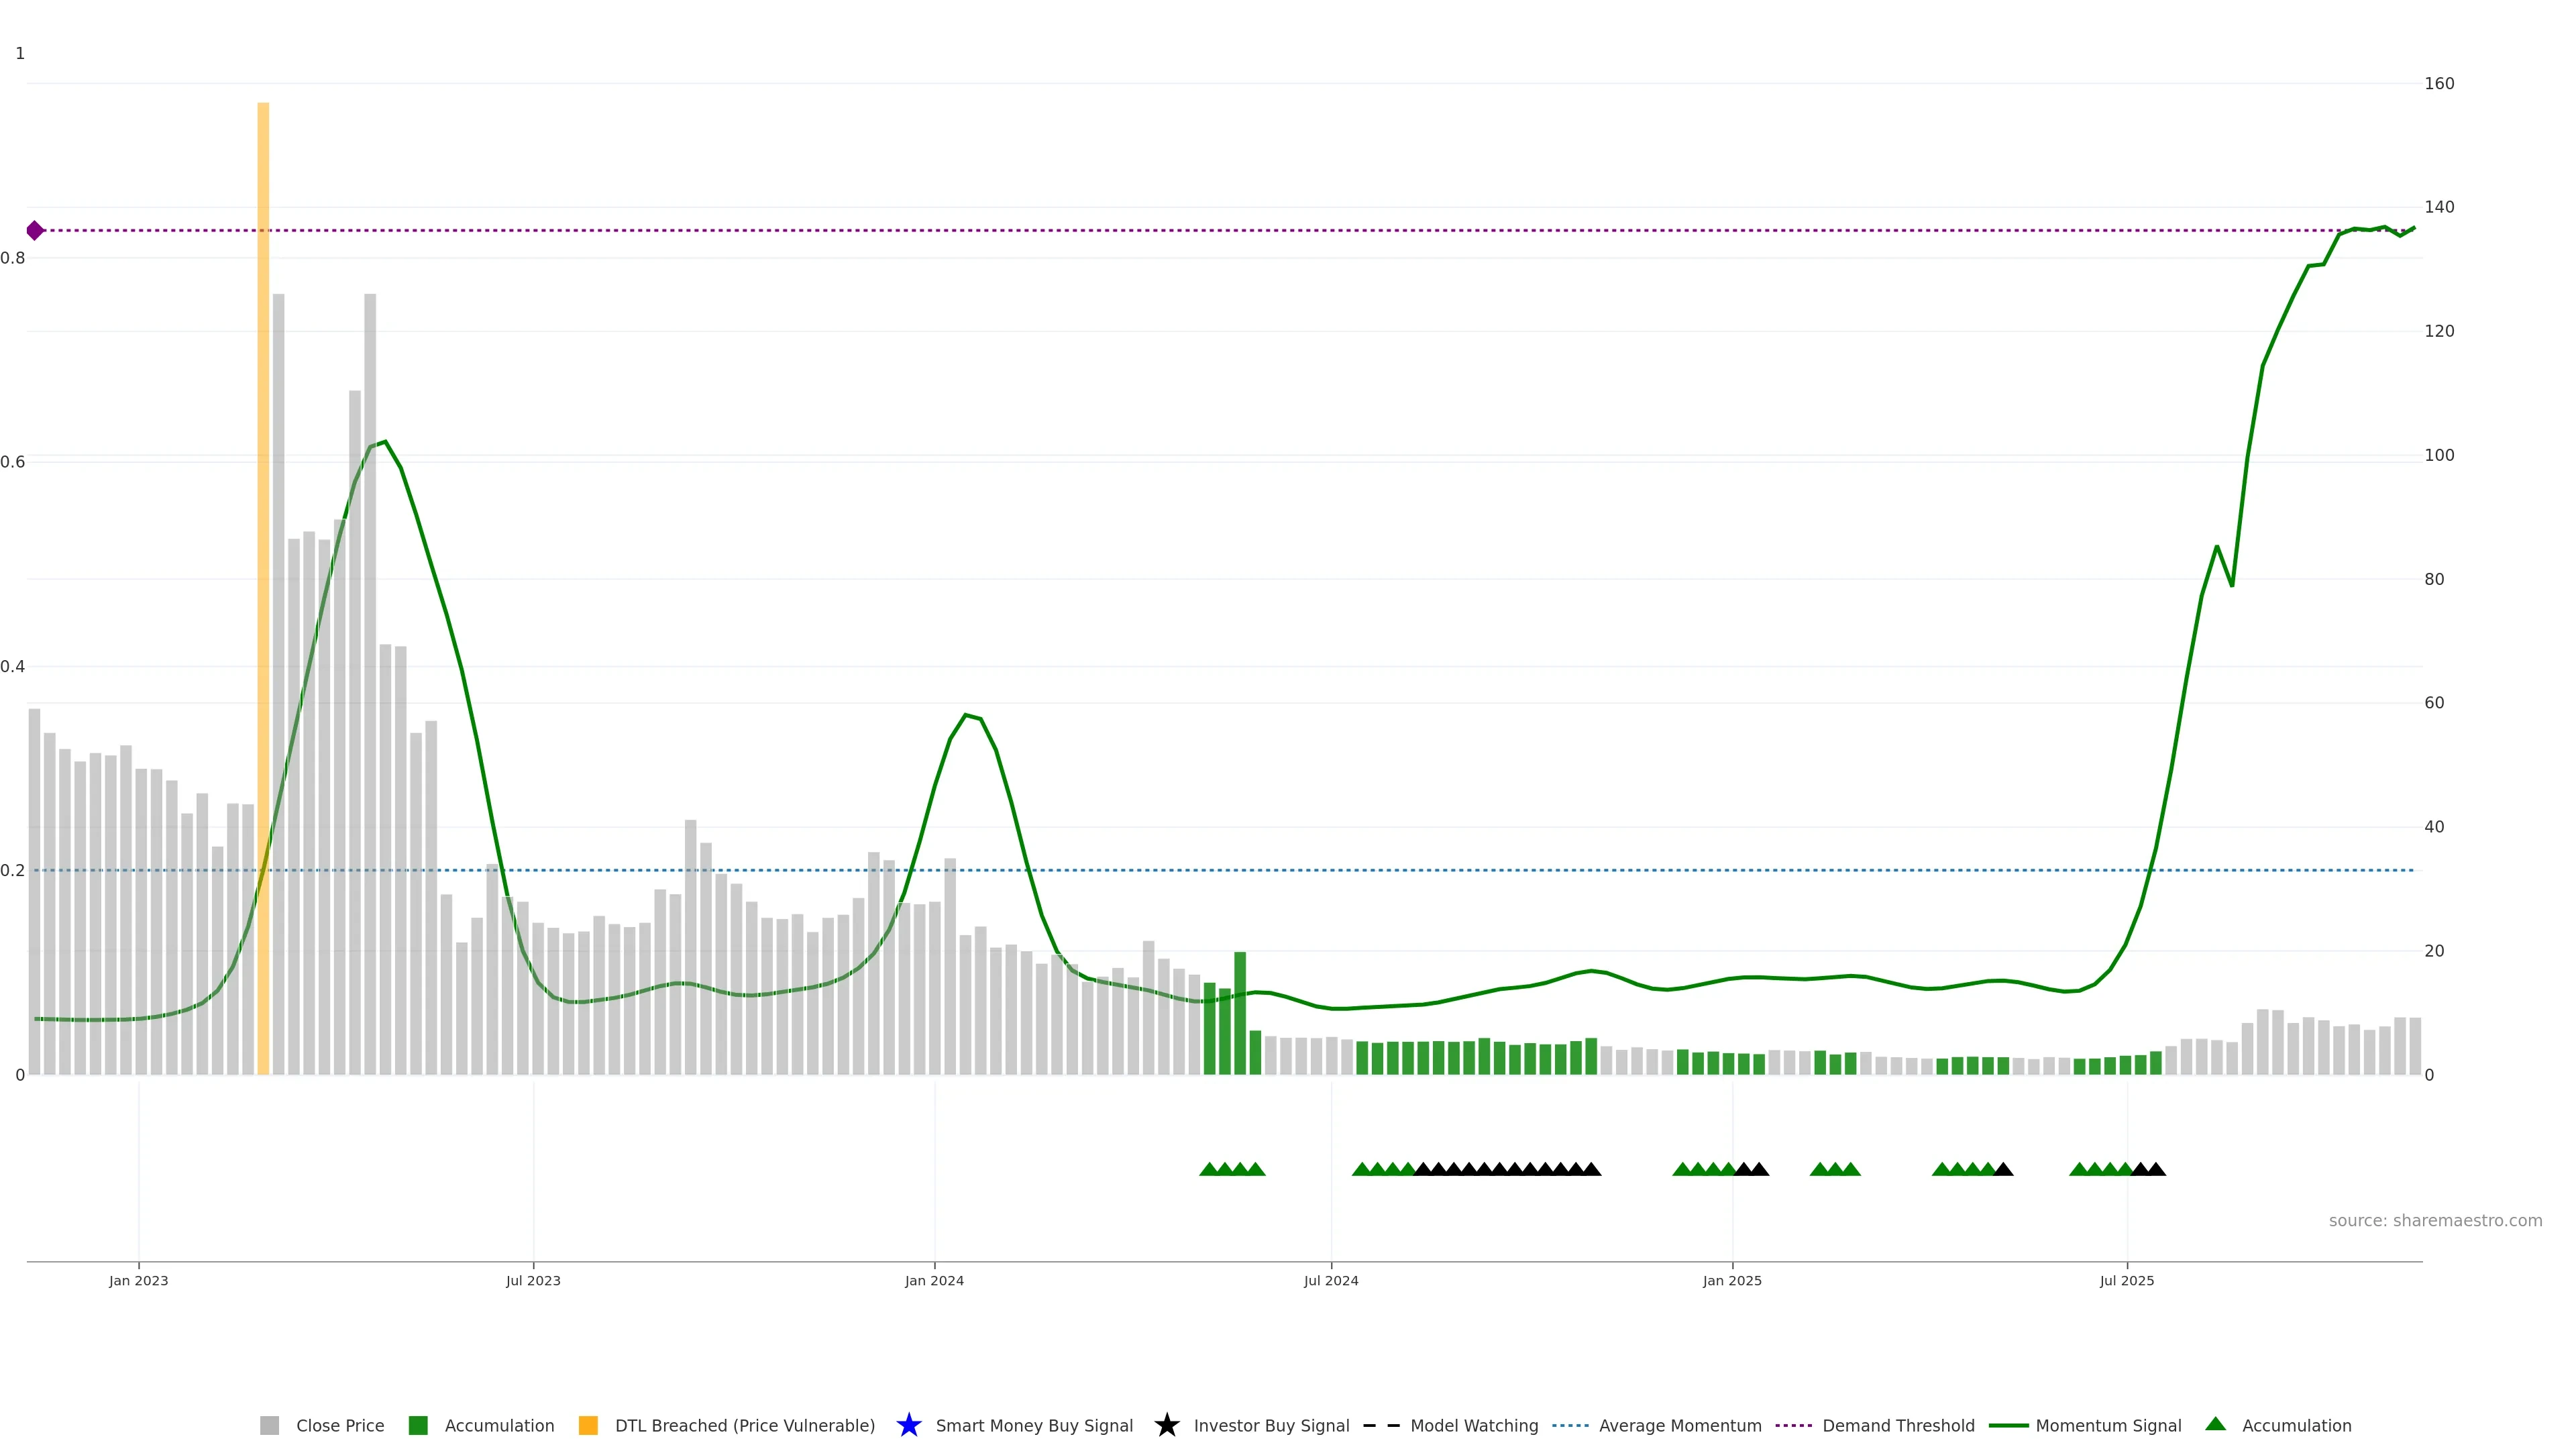The image size is (2576, 1449).
Task: Click the DTL Breached (Price Vulnerable) label
Action: (744, 1425)
